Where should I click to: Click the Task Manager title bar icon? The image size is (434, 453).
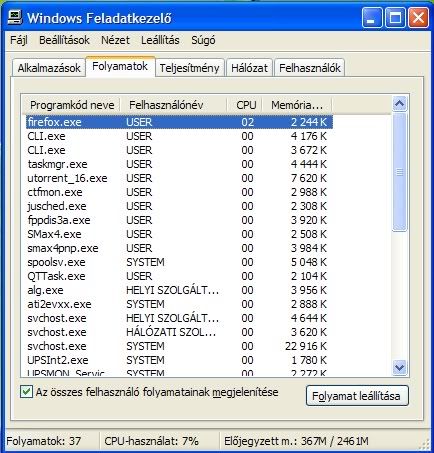pyautogui.click(x=15, y=17)
